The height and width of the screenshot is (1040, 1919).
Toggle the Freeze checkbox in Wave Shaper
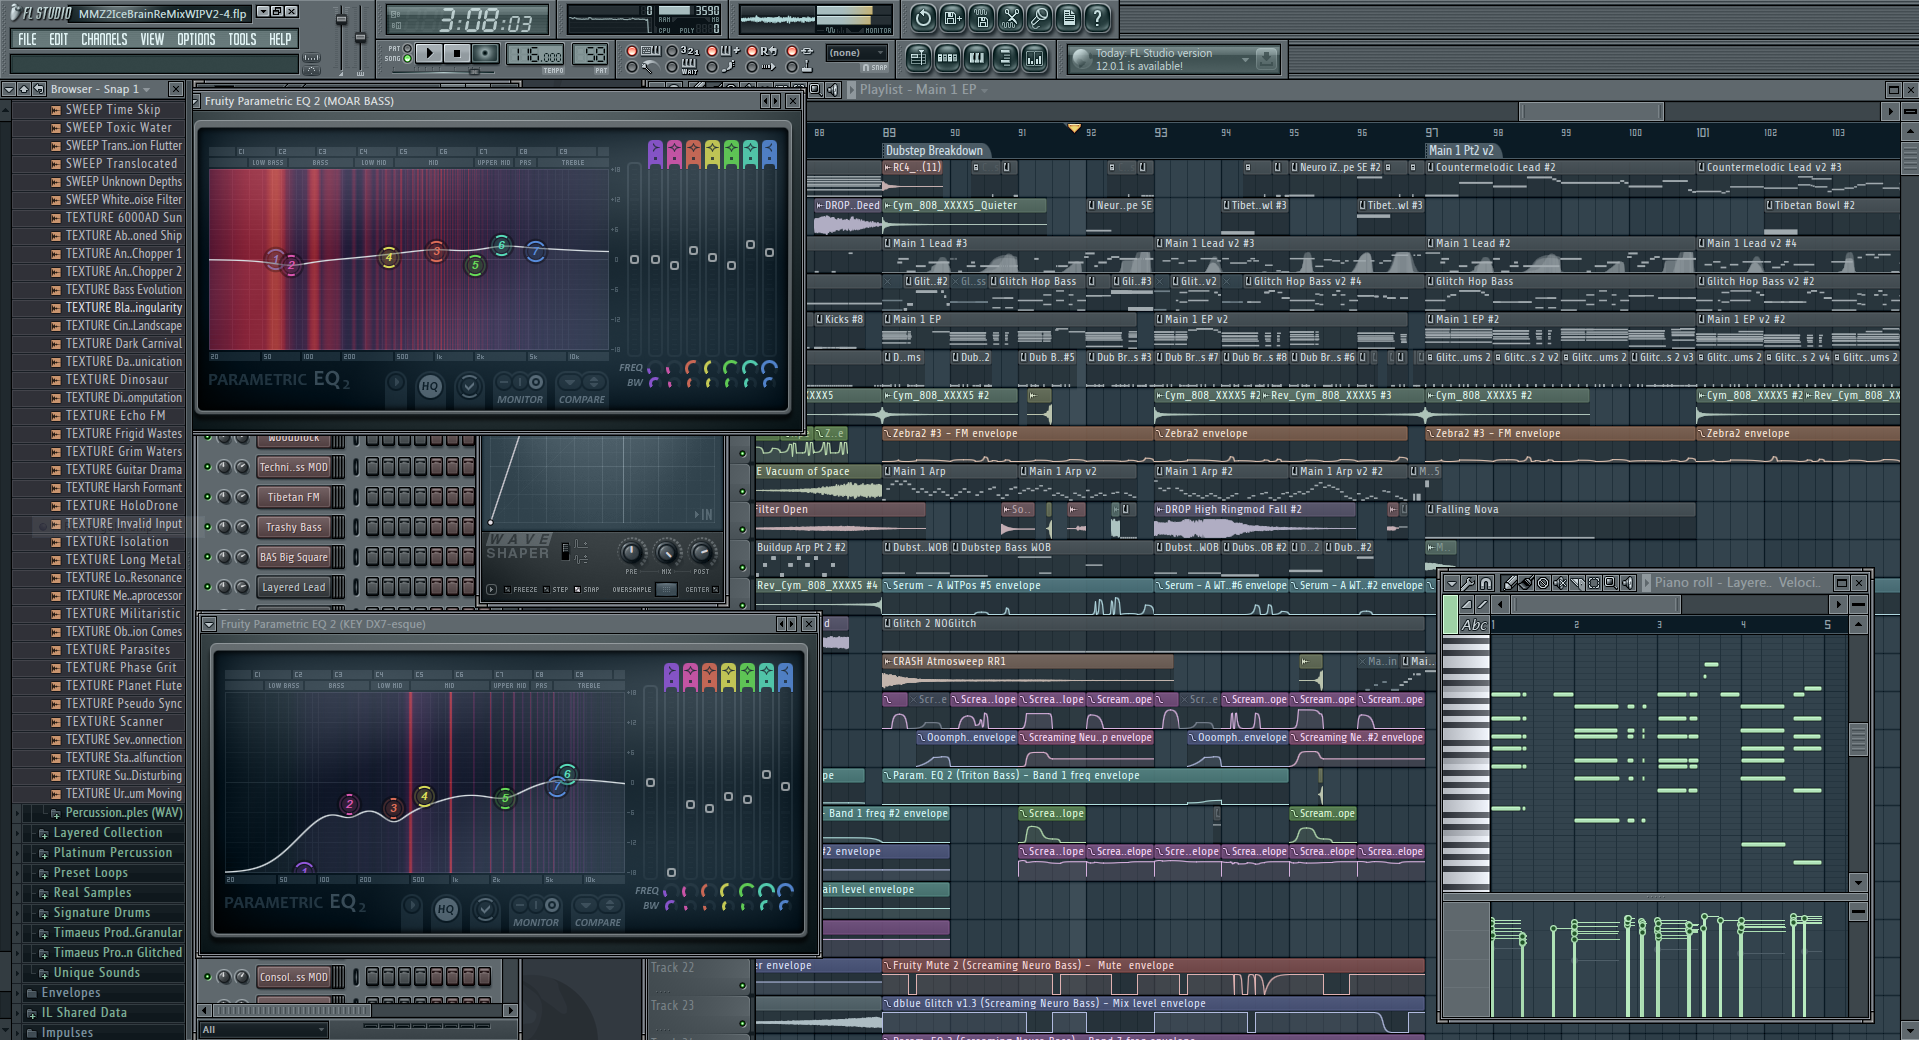click(x=507, y=590)
